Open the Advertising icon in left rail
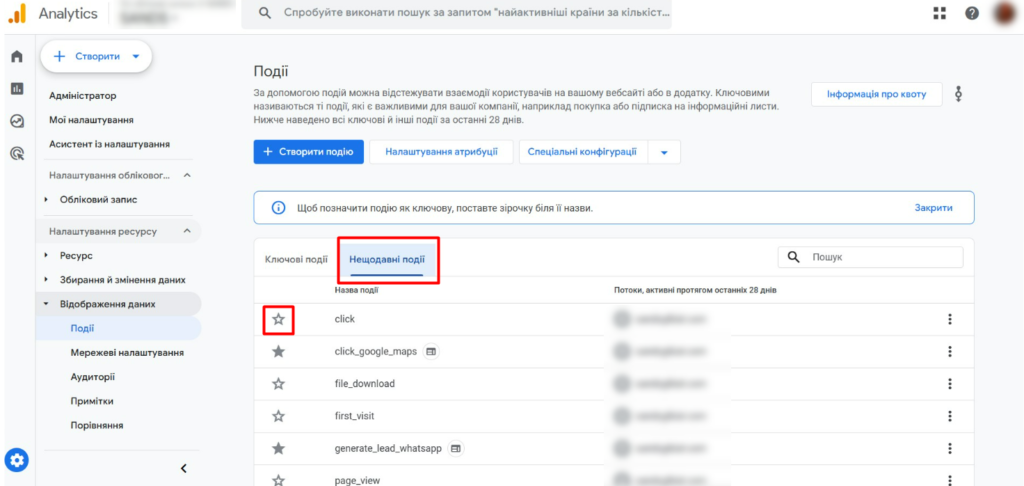Screen dimensions: 1024x486 pos(16,154)
